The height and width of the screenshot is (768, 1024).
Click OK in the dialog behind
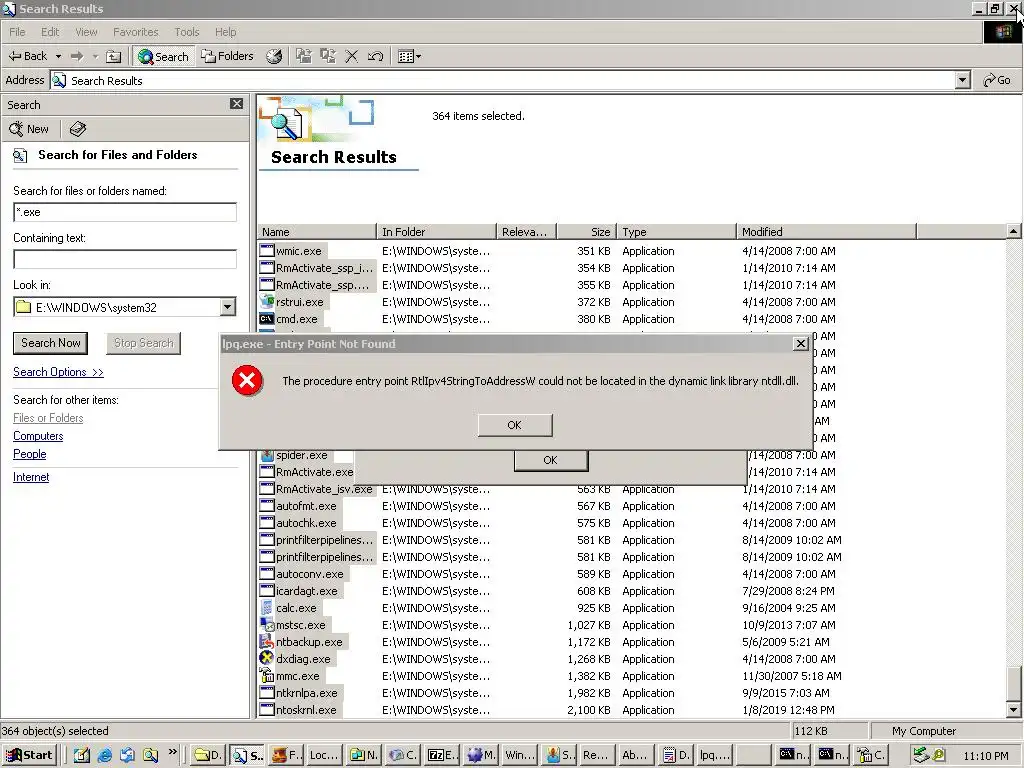coord(551,460)
